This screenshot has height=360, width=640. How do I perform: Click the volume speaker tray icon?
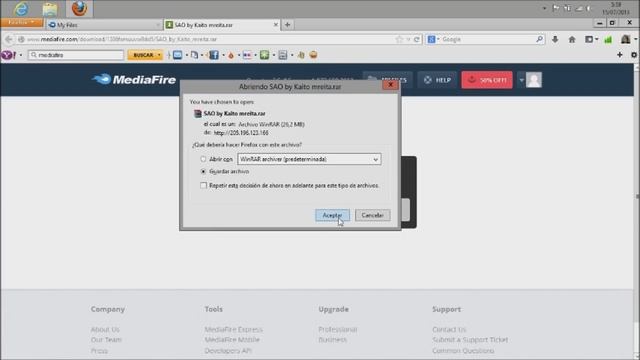(589, 8)
